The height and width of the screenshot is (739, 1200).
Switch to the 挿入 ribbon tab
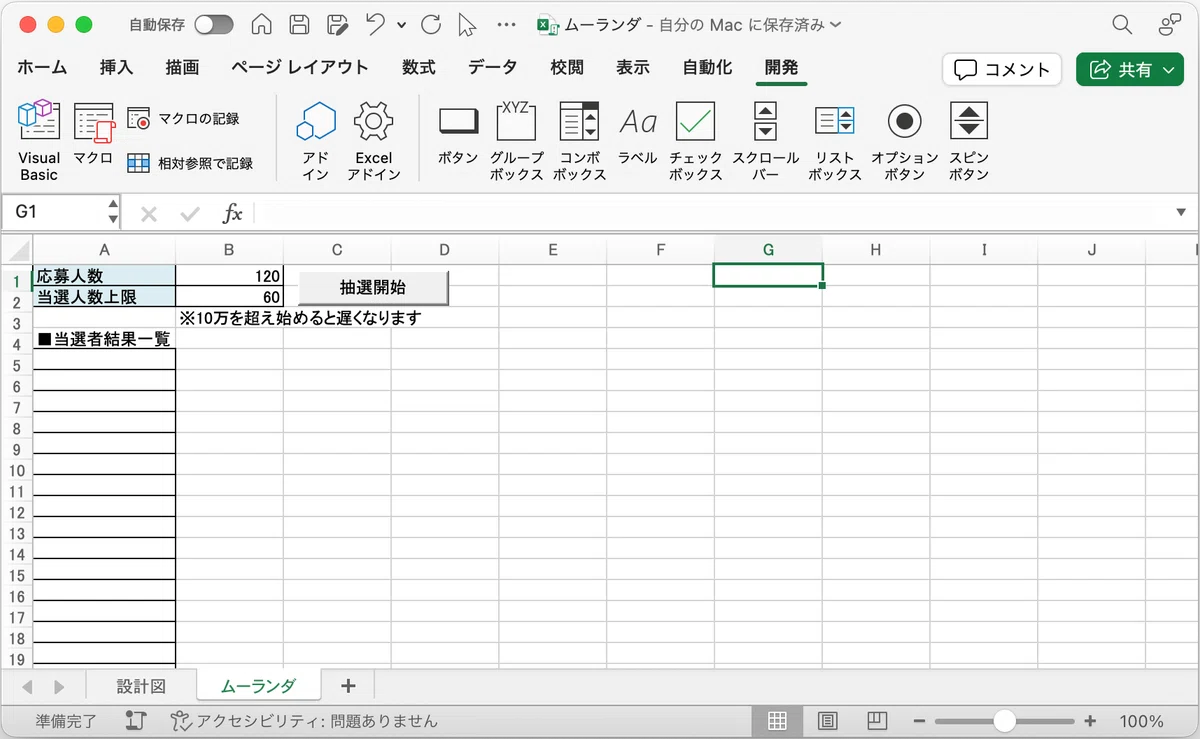116,68
